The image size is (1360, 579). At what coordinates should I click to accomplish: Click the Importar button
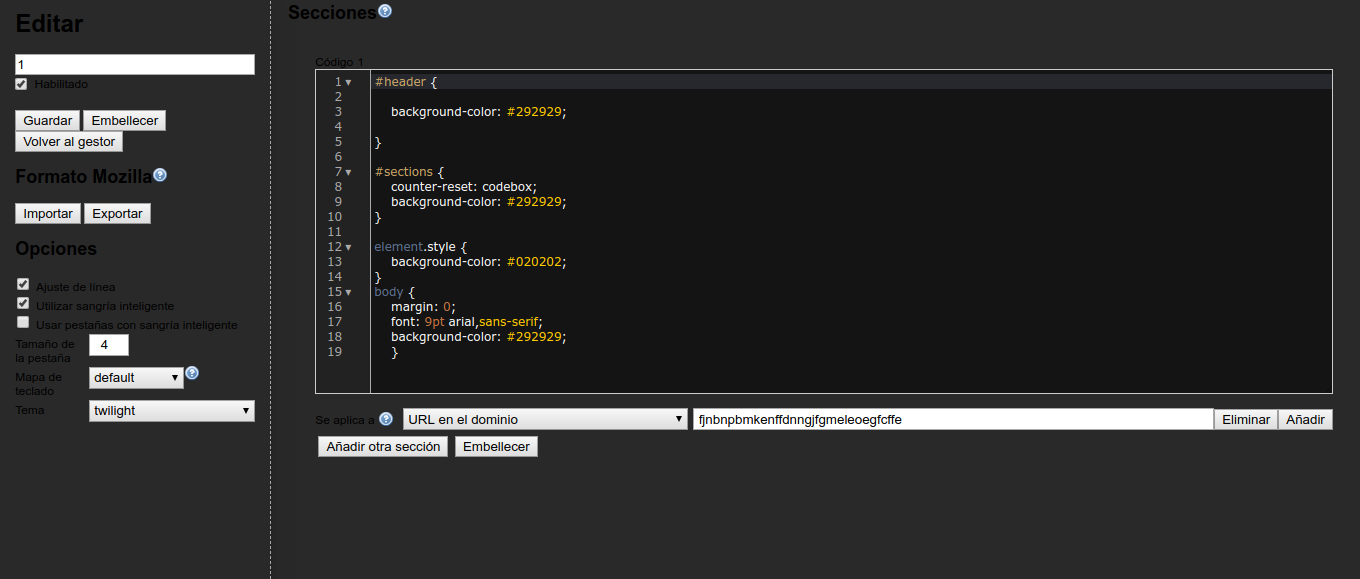point(47,213)
